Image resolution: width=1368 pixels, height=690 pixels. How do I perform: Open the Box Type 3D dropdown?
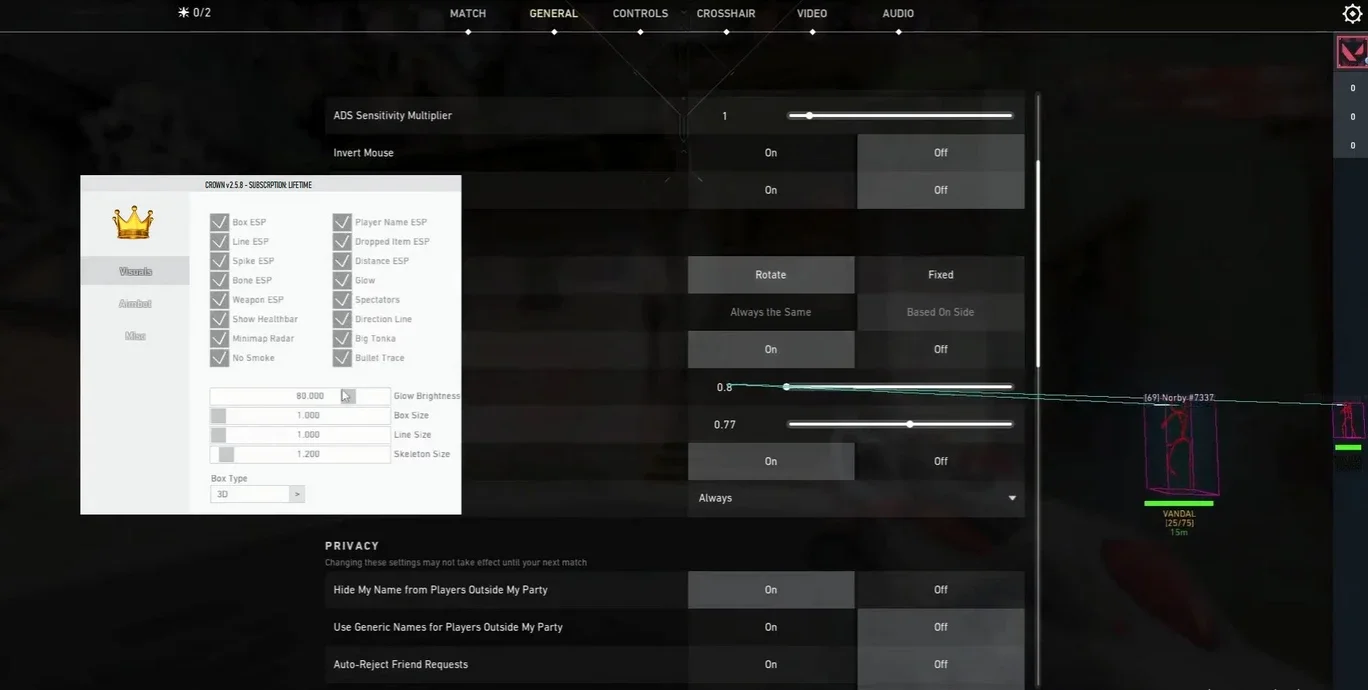(257, 494)
